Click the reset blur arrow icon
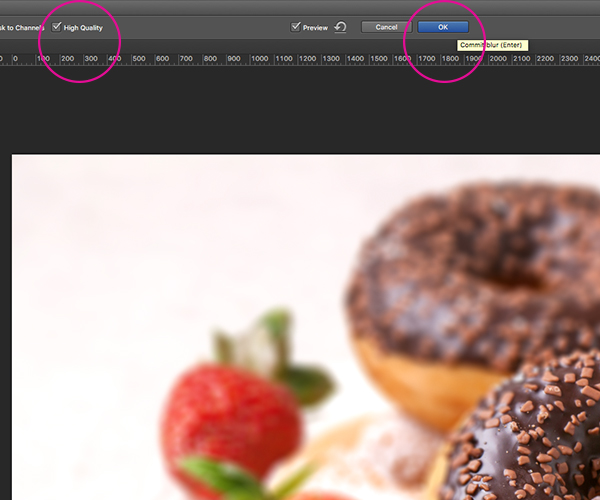Image resolution: width=600 pixels, height=500 pixels. coord(340,27)
